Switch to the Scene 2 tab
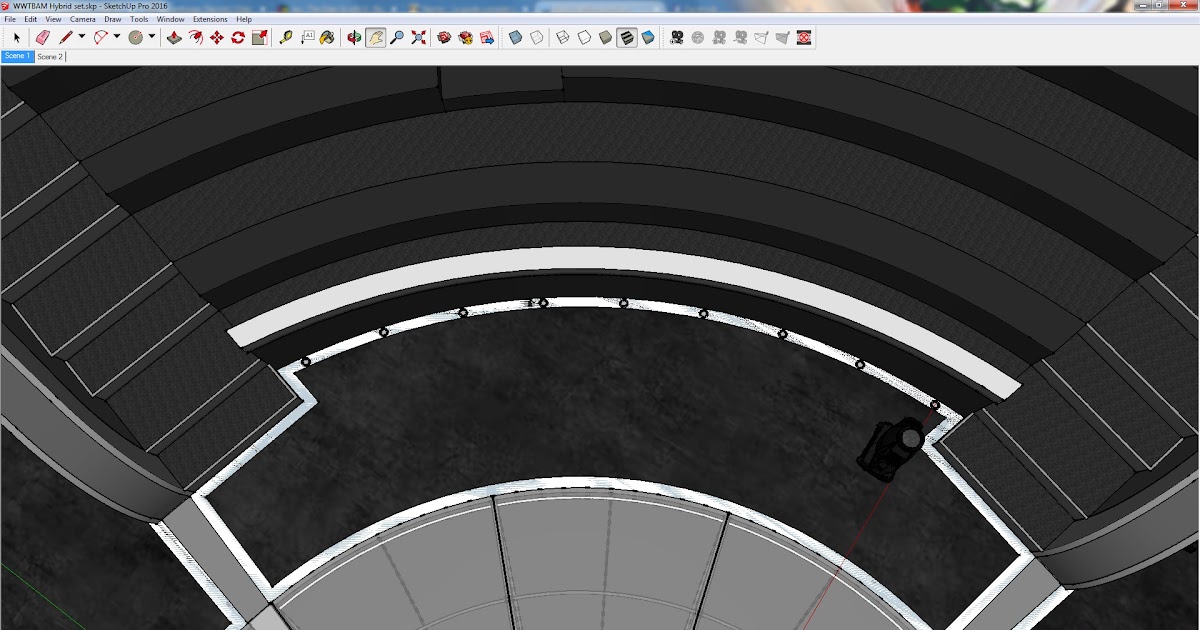This screenshot has width=1200, height=630. click(x=50, y=57)
